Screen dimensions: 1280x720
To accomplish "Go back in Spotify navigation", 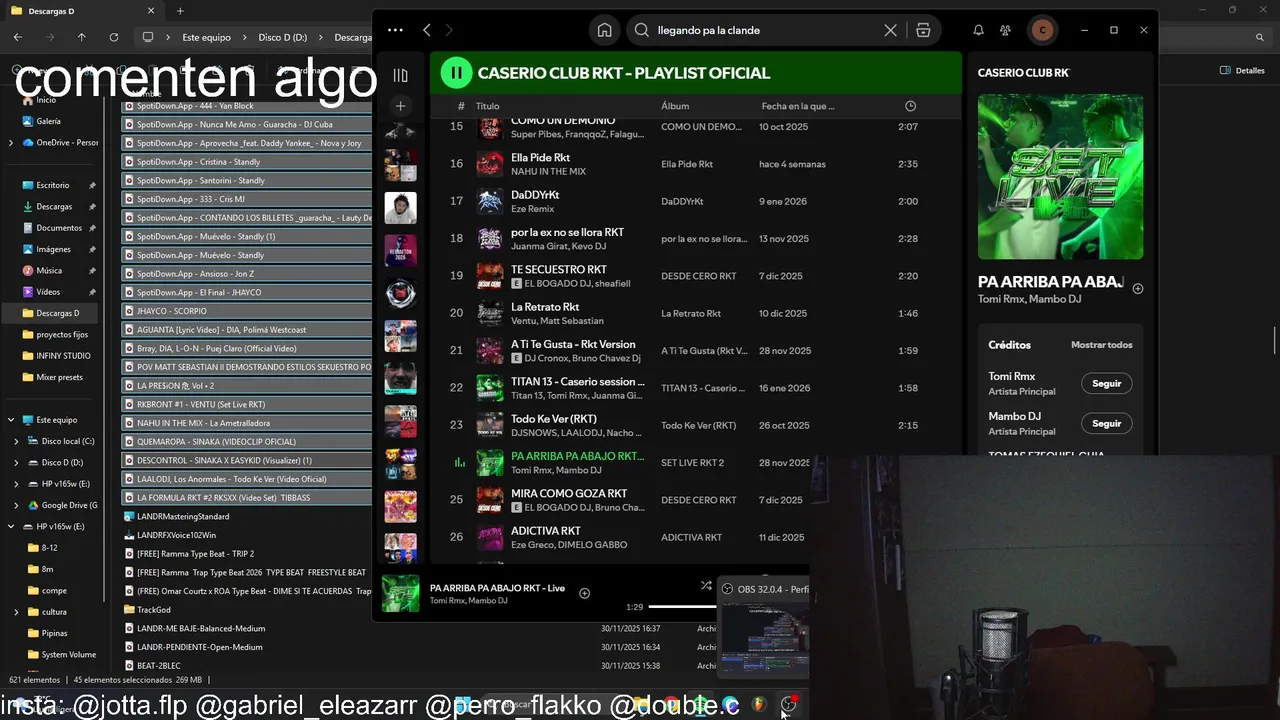I will [x=427, y=30].
